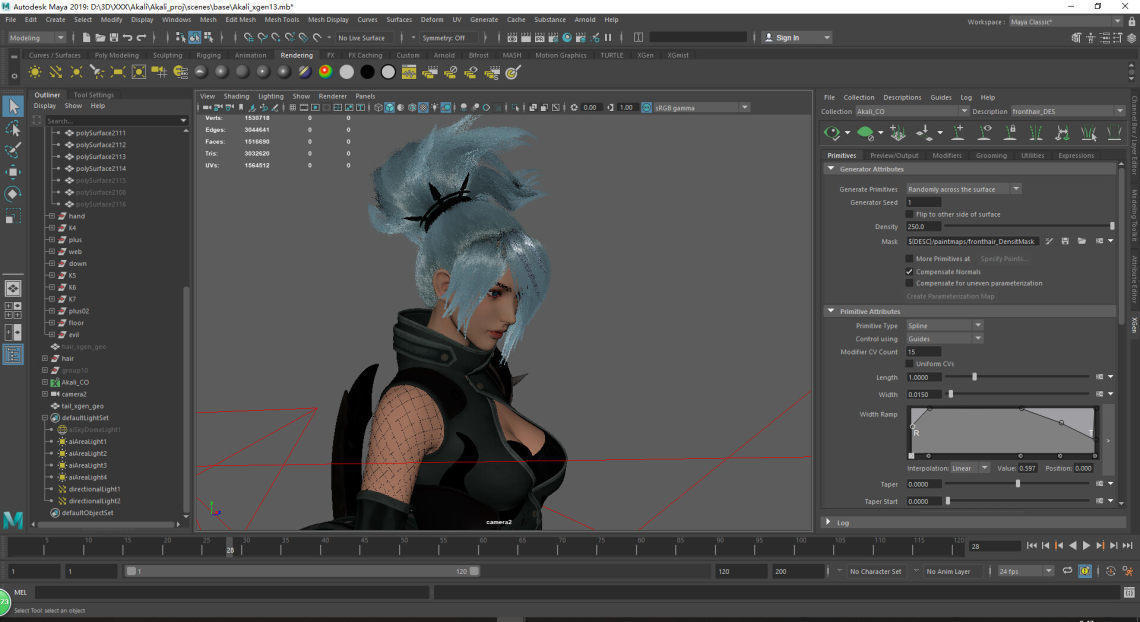Click go to start of playback
This screenshot has width=1140, height=622.
pyautogui.click(x=1032, y=545)
